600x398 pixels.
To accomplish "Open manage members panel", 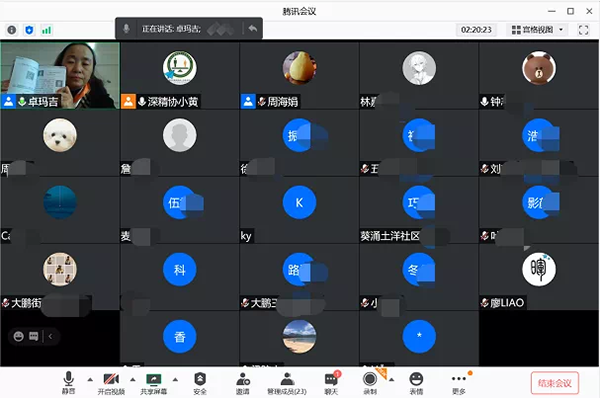I will [x=287, y=383].
